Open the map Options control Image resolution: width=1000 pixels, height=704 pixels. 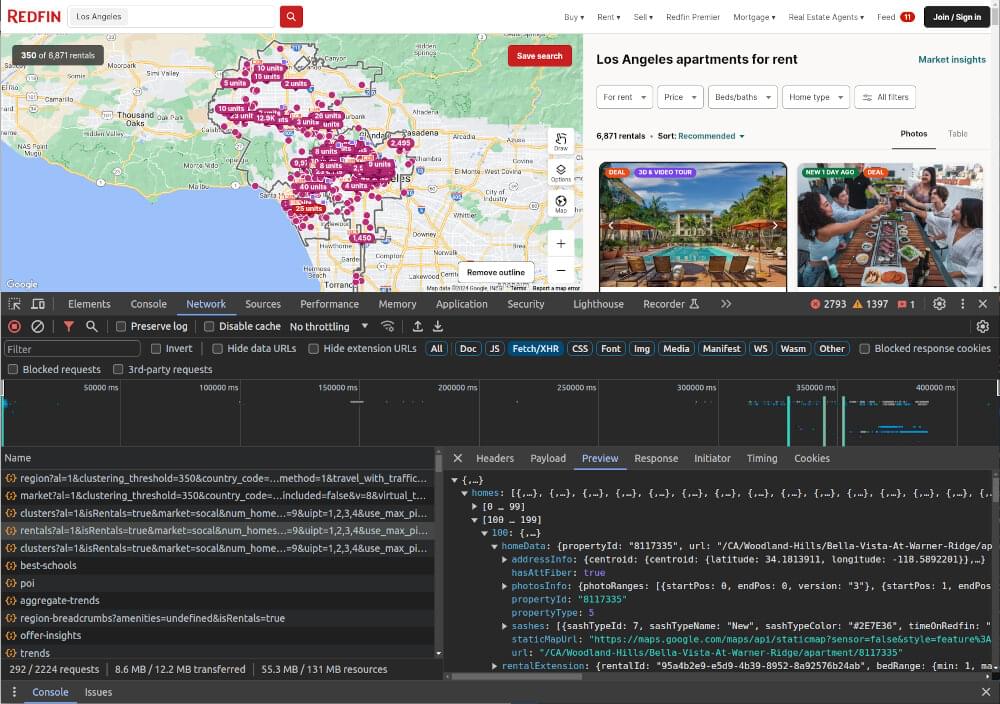point(561,170)
